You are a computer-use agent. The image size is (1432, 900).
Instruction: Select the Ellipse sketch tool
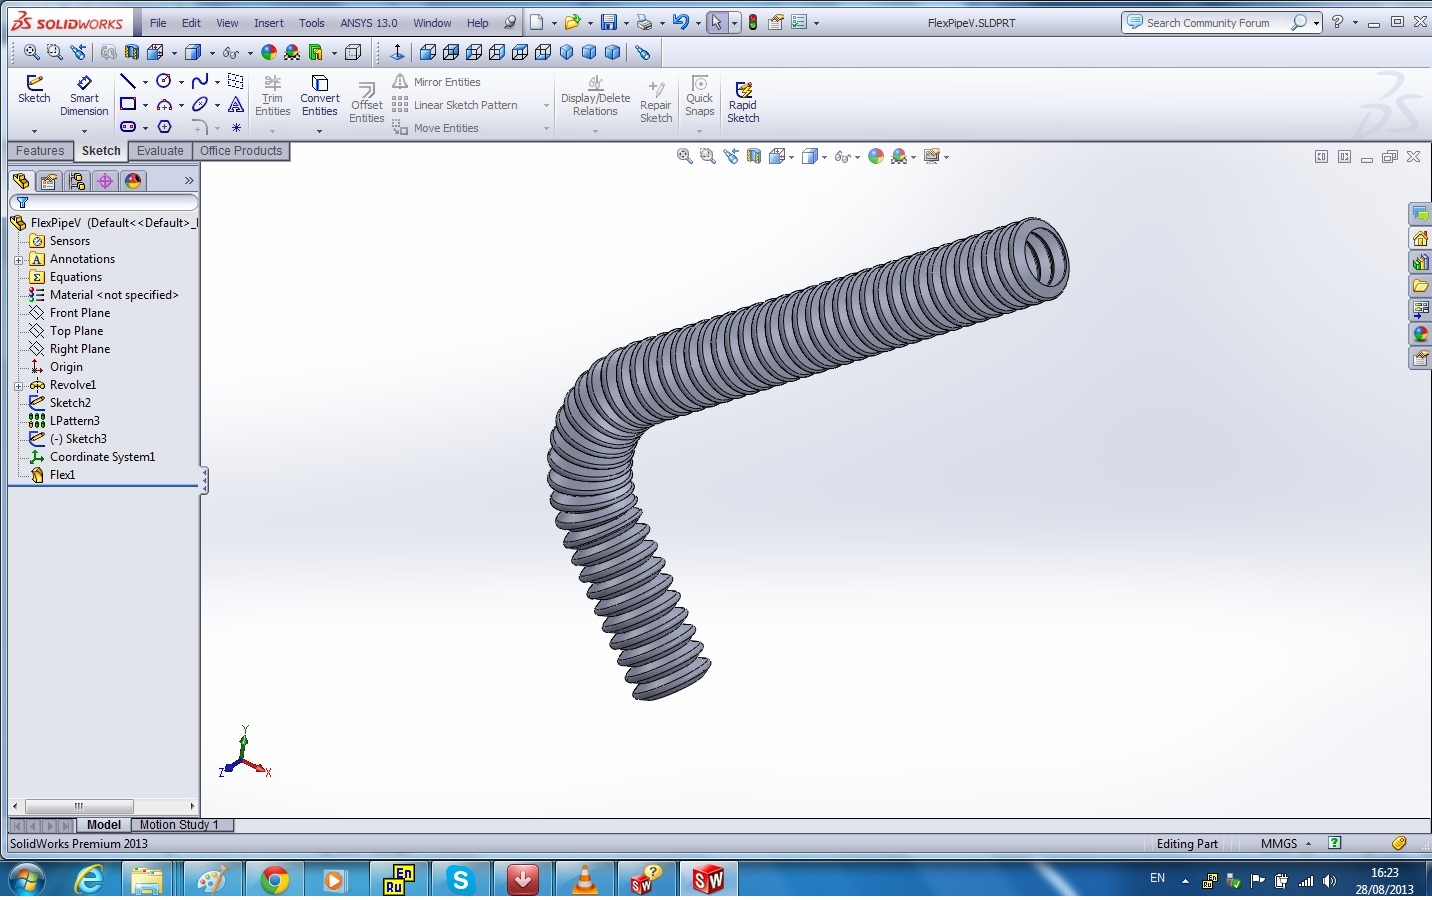[x=200, y=104]
